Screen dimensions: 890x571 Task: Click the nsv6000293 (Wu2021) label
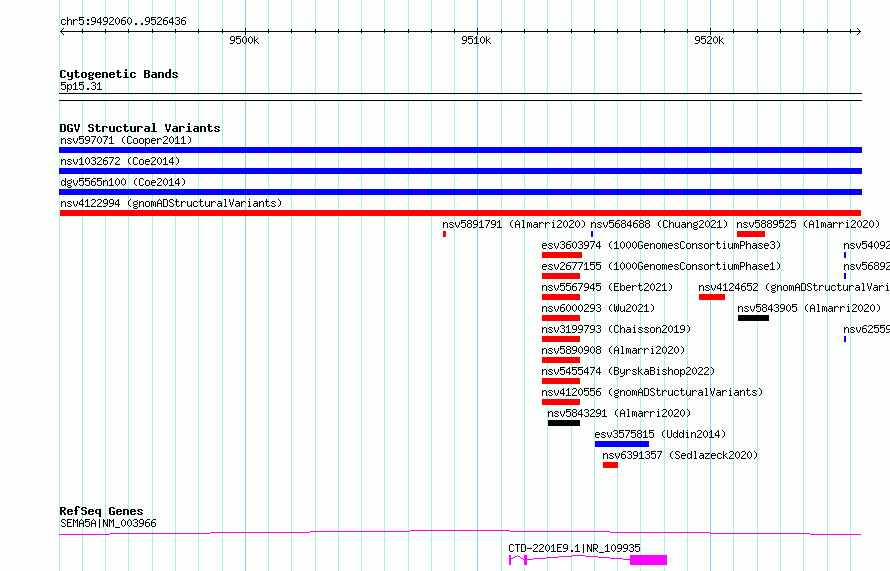pos(598,308)
